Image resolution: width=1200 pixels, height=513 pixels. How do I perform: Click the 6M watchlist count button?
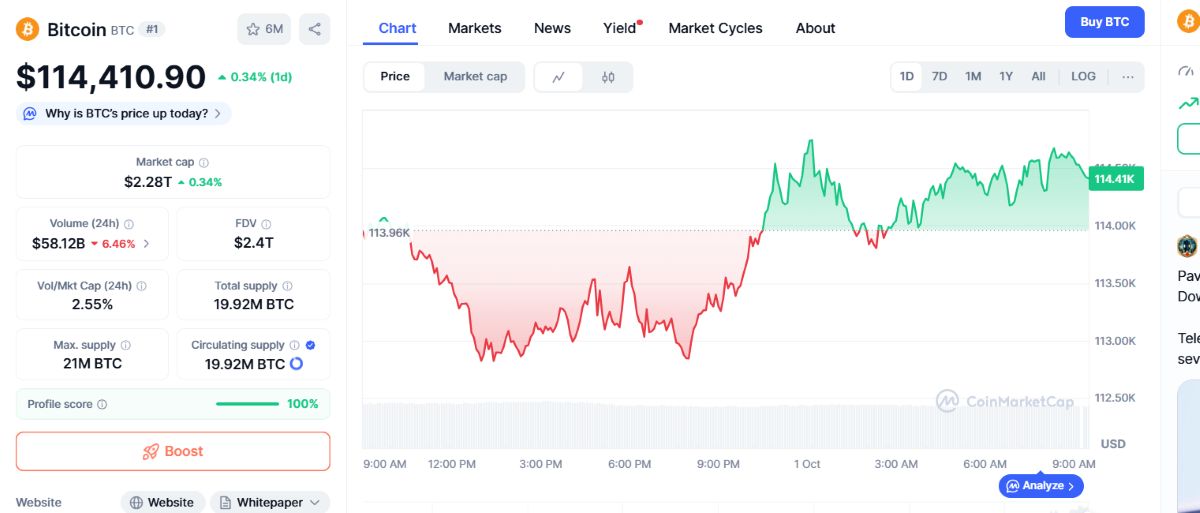coord(264,29)
